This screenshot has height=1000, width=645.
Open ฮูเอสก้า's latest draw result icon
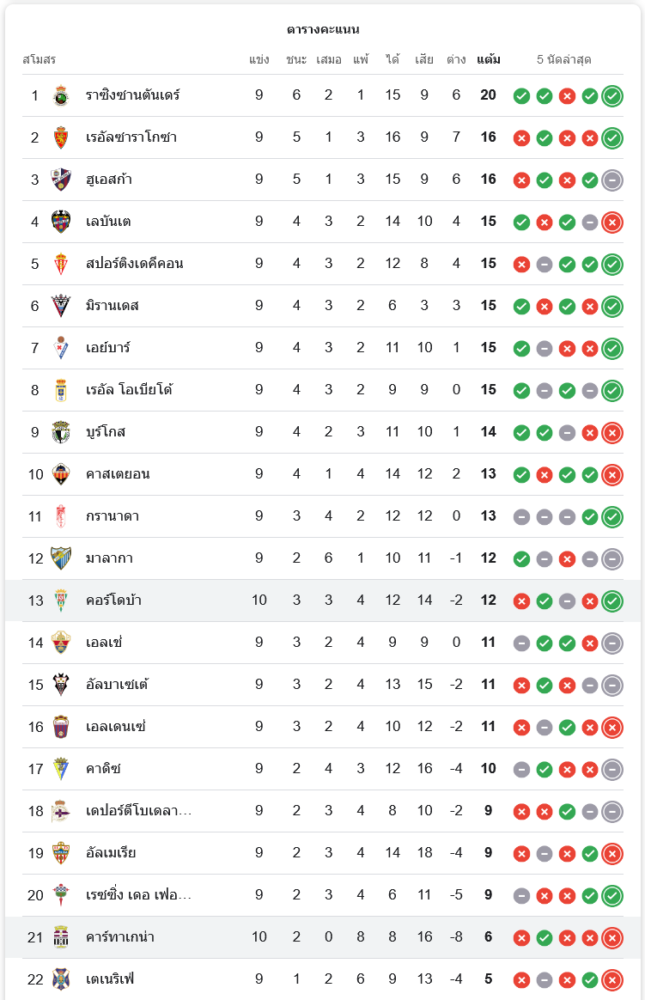pos(613,180)
